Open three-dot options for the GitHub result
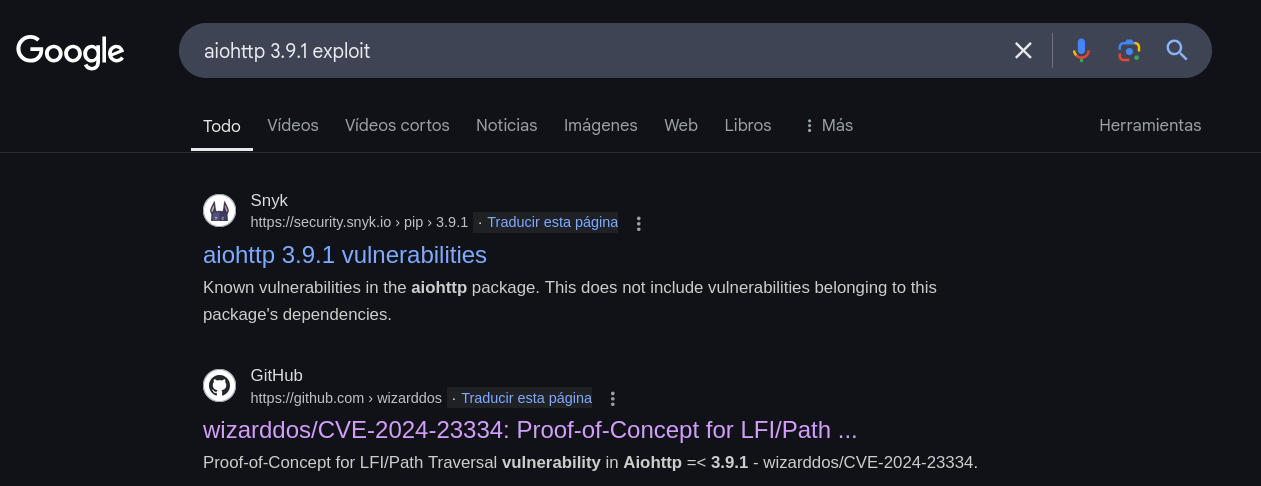The width and height of the screenshot is (1261, 486). (613, 399)
